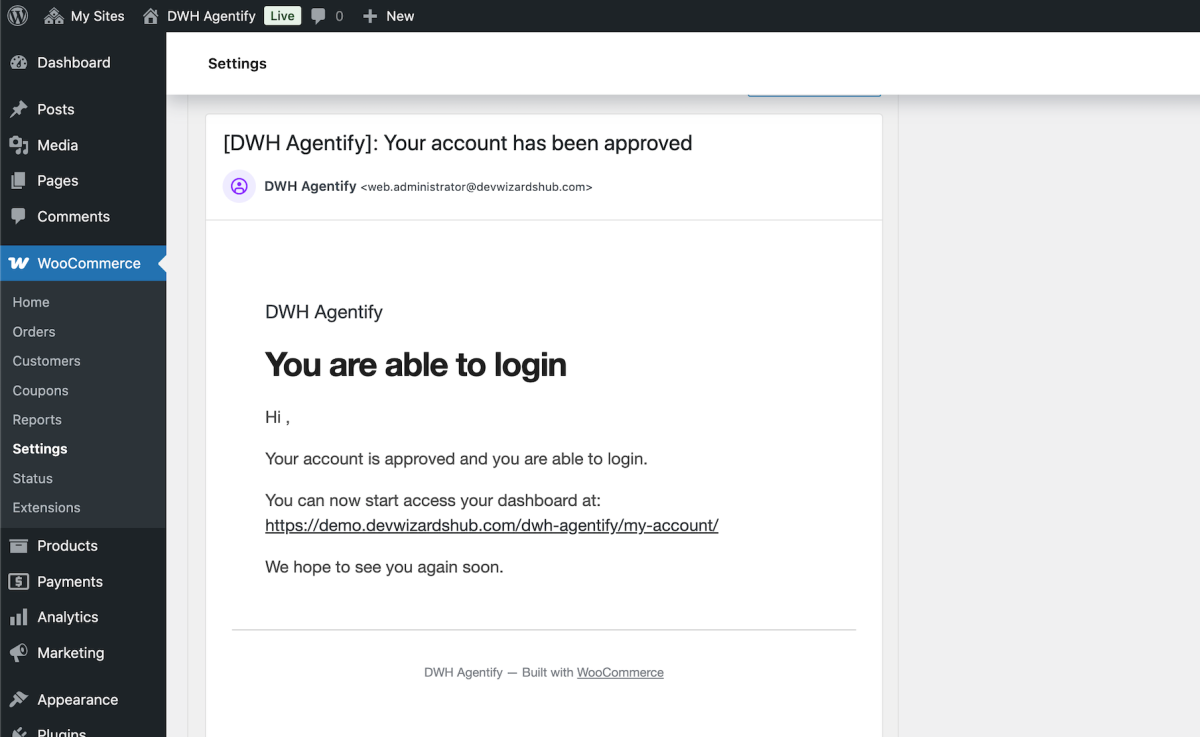Click the plus New icon
The width and height of the screenshot is (1200, 737).
pos(370,16)
